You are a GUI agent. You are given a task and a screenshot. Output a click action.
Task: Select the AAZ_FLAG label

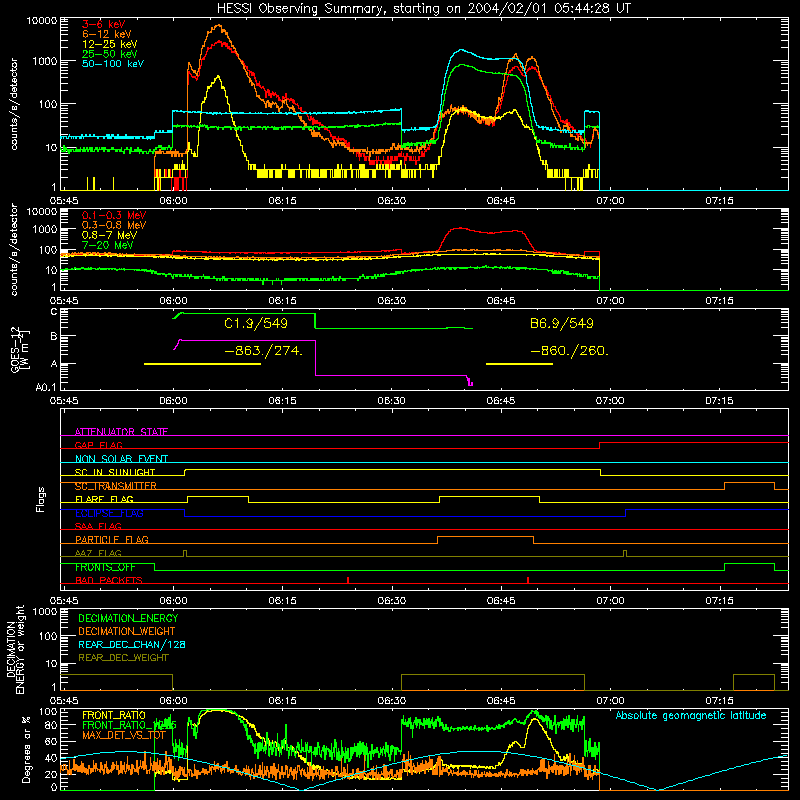[98, 553]
